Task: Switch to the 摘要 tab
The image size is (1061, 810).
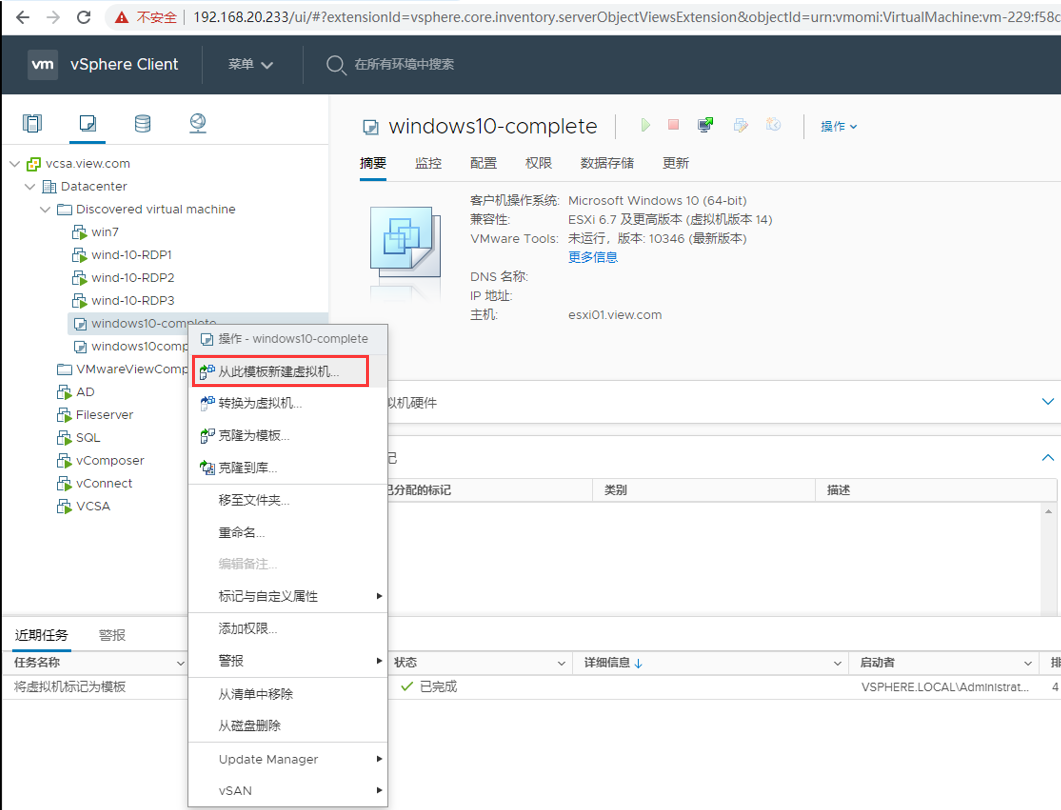Action: [x=373, y=163]
